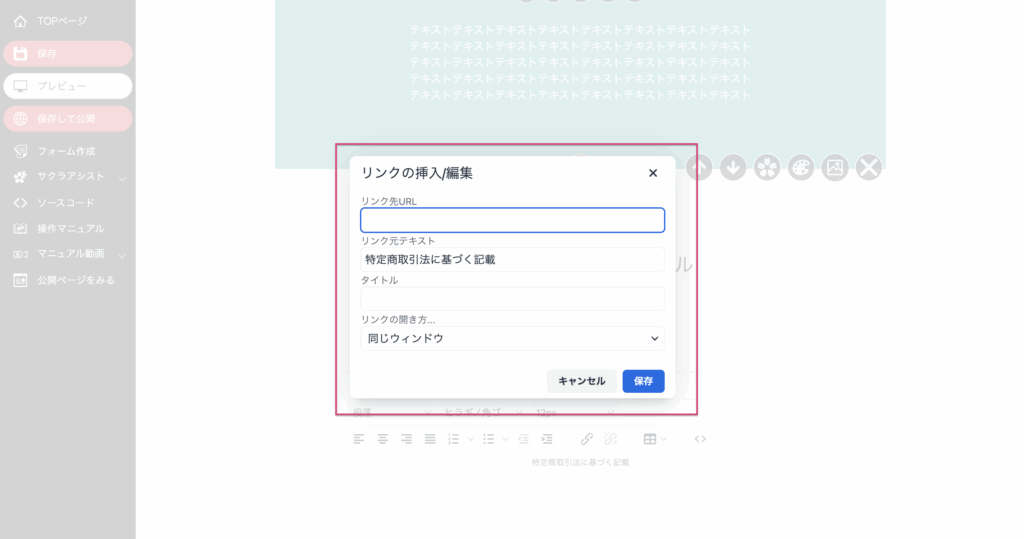Delete block with the round X icon
This screenshot has height=539, width=1024.
pos(869,168)
